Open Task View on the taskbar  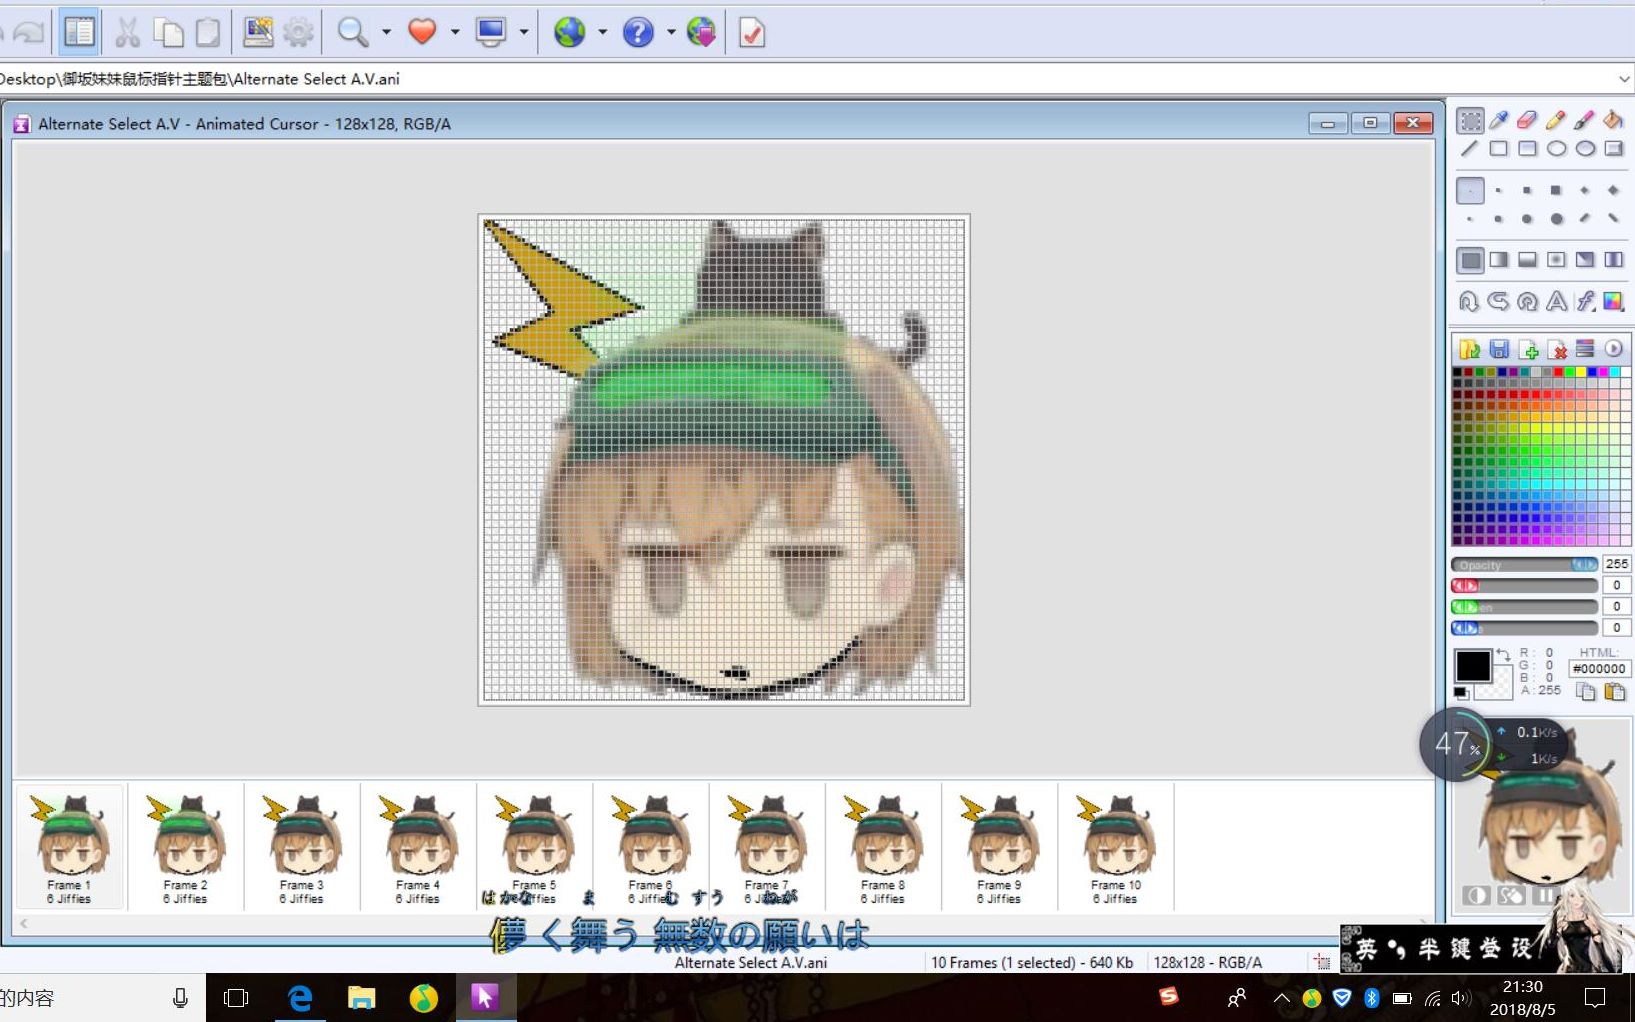(236, 998)
